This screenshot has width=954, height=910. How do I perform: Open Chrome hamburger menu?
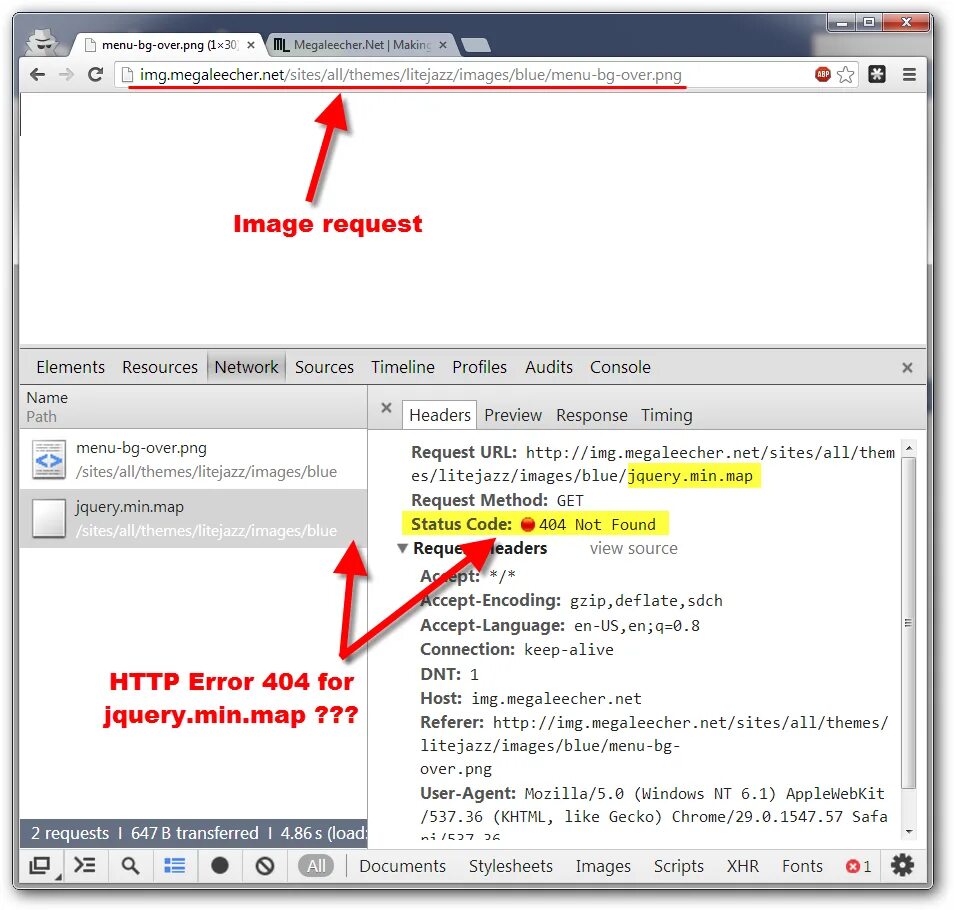click(909, 74)
